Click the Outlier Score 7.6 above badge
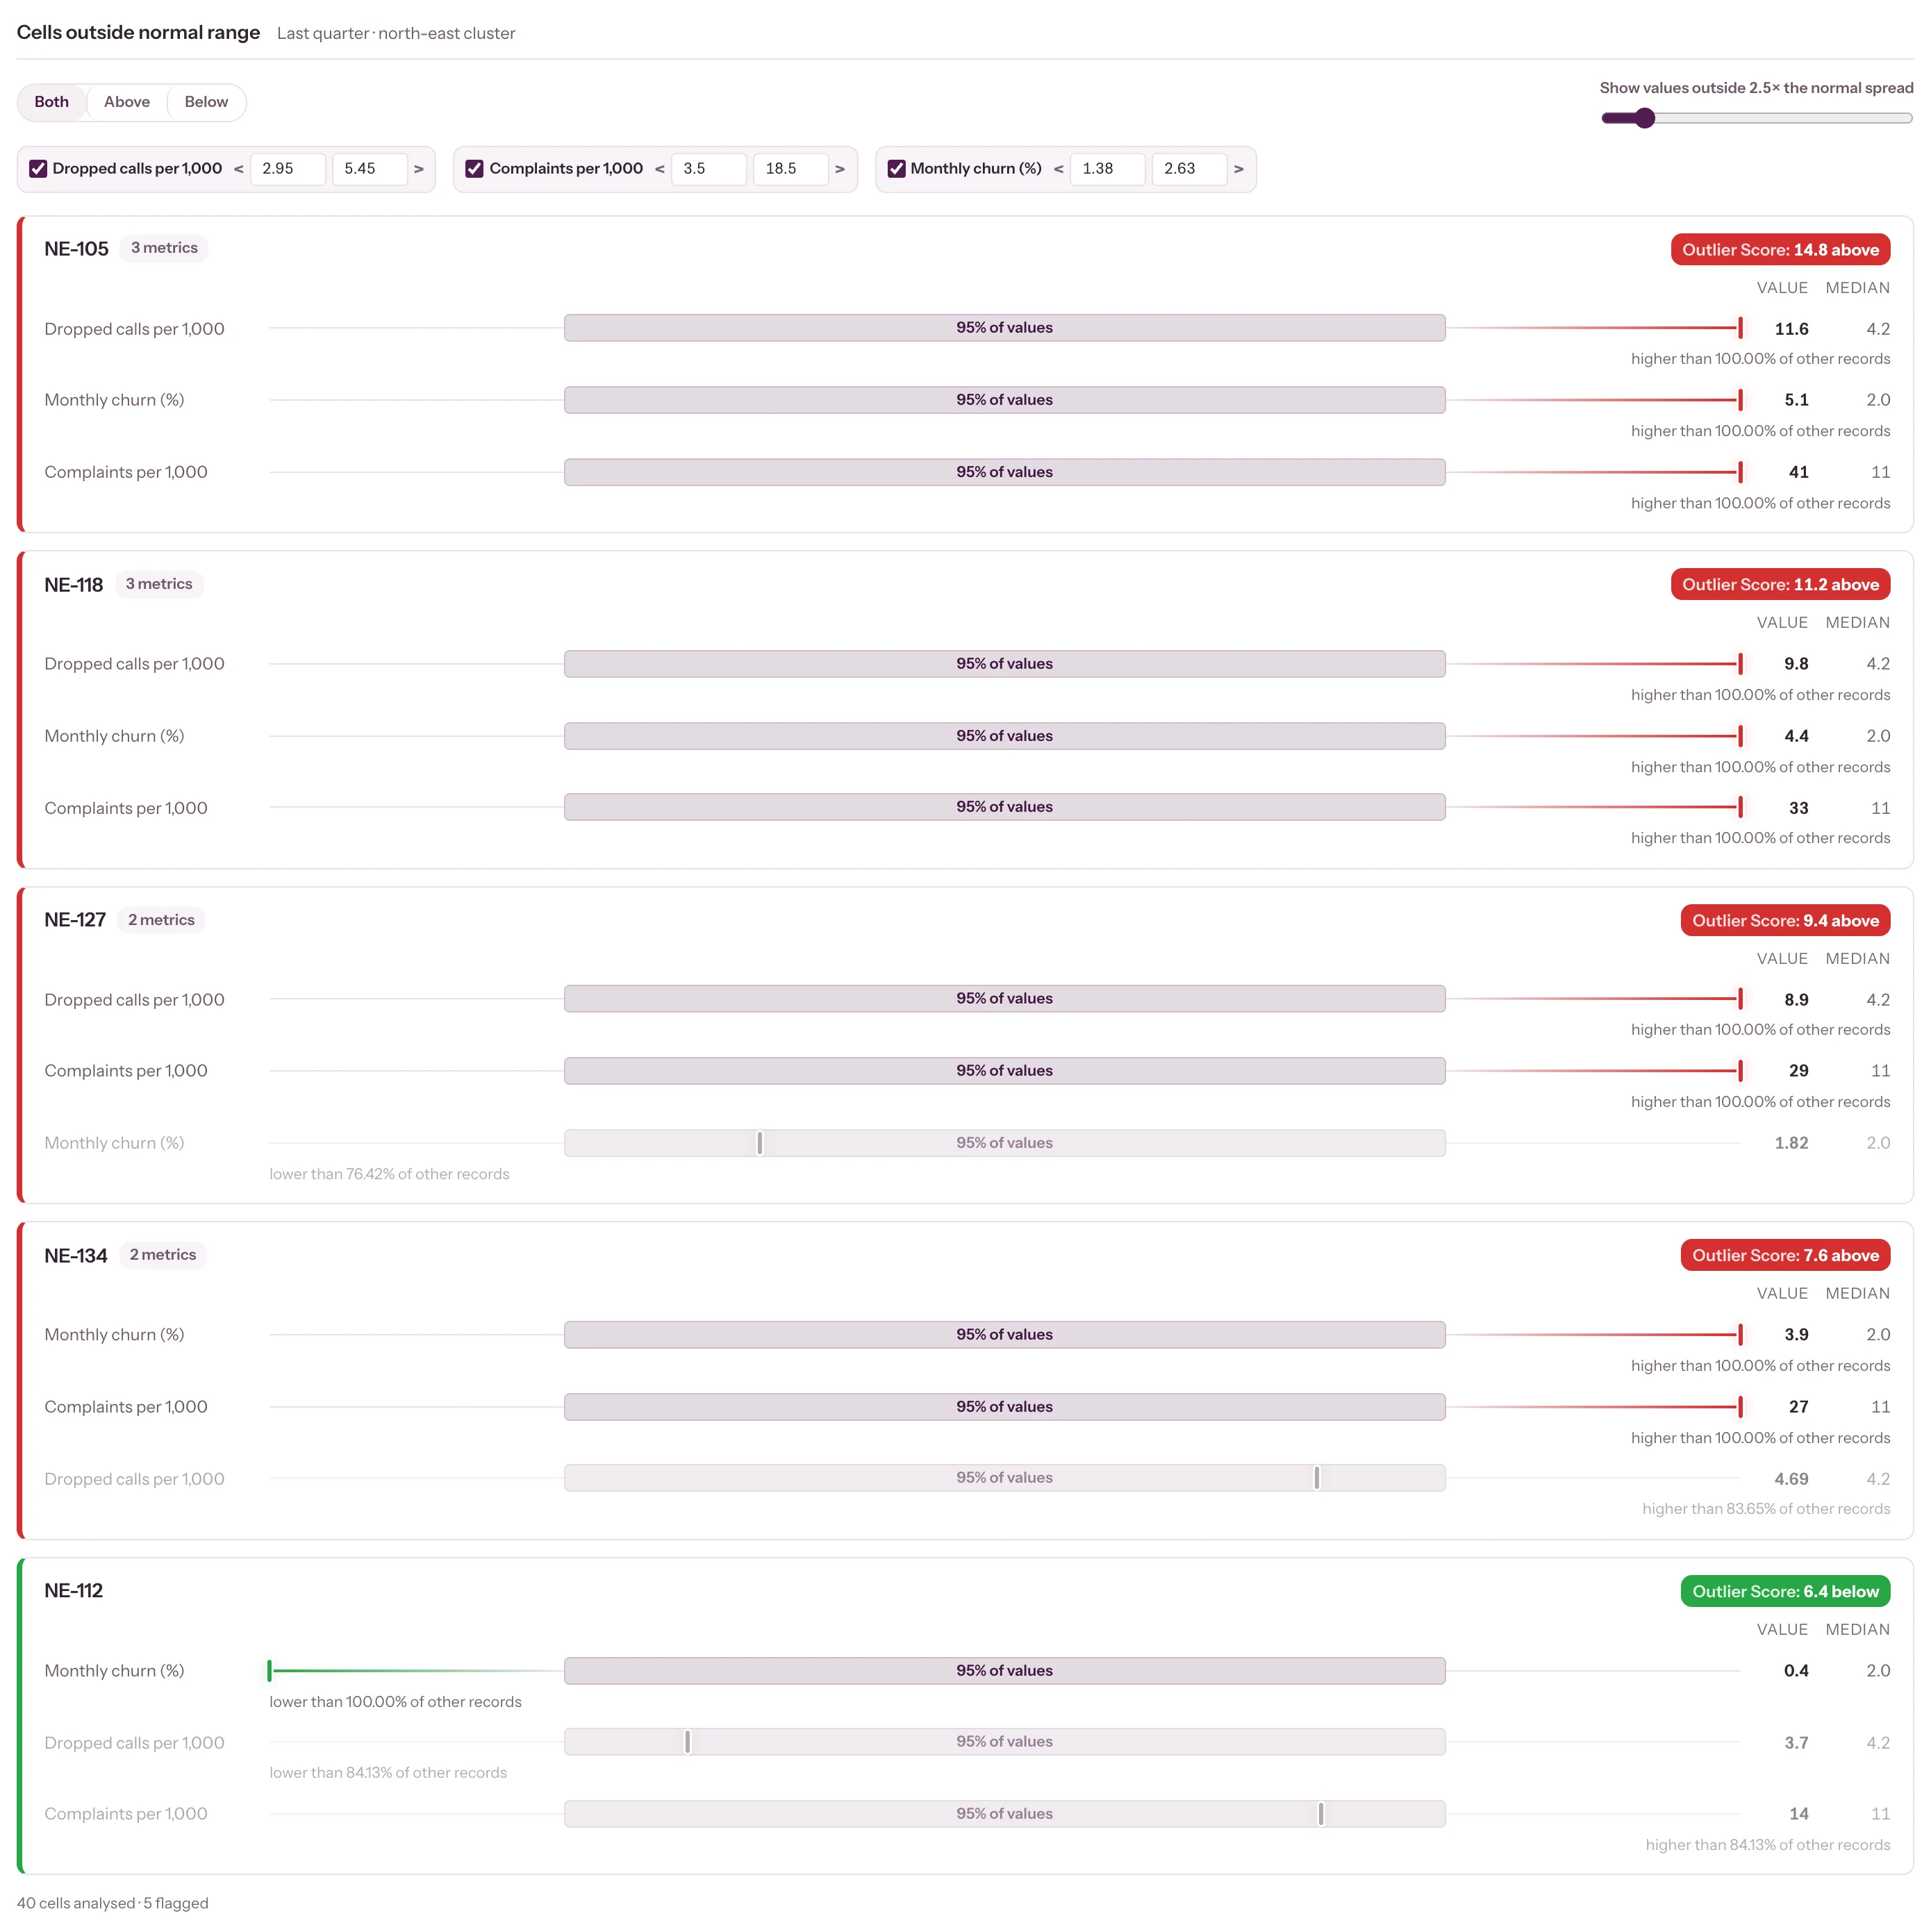Image resolution: width=1931 pixels, height=1932 pixels. pos(1785,1256)
